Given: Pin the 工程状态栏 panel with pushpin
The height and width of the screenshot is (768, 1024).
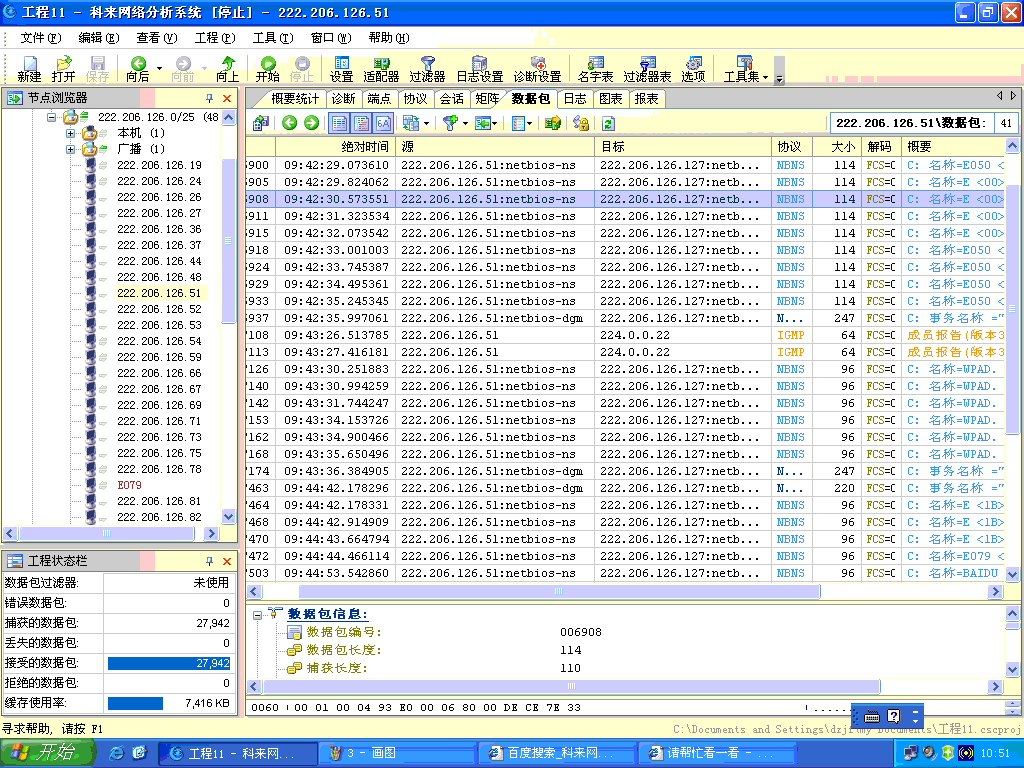Looking at the screenshot, I should [x=210, y=562].
